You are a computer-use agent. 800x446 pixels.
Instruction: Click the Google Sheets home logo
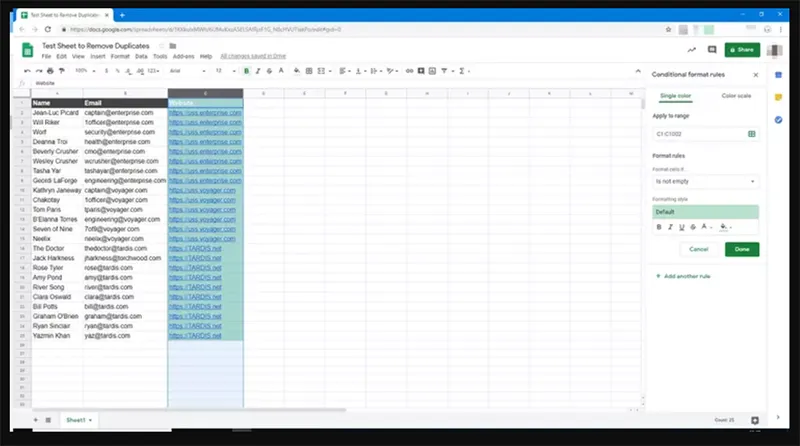[28, 50]
